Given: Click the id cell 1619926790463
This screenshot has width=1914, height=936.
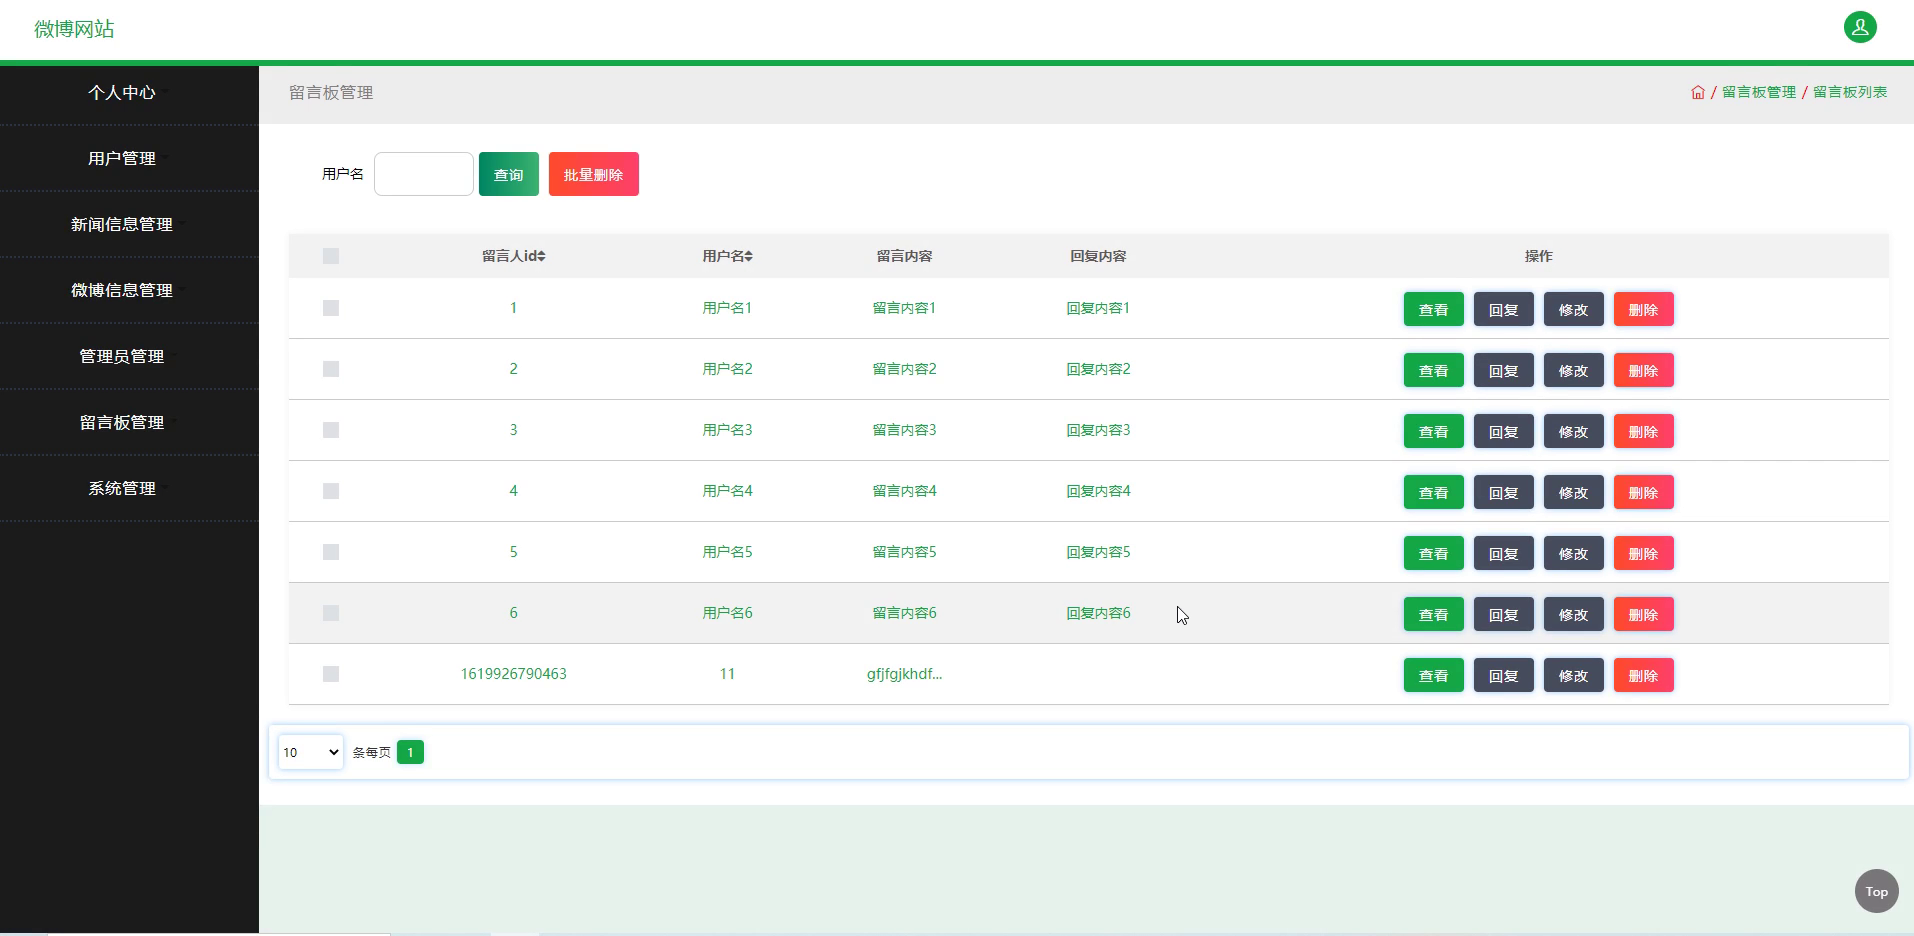Looking at the screenshot, I should click(513, 674).
